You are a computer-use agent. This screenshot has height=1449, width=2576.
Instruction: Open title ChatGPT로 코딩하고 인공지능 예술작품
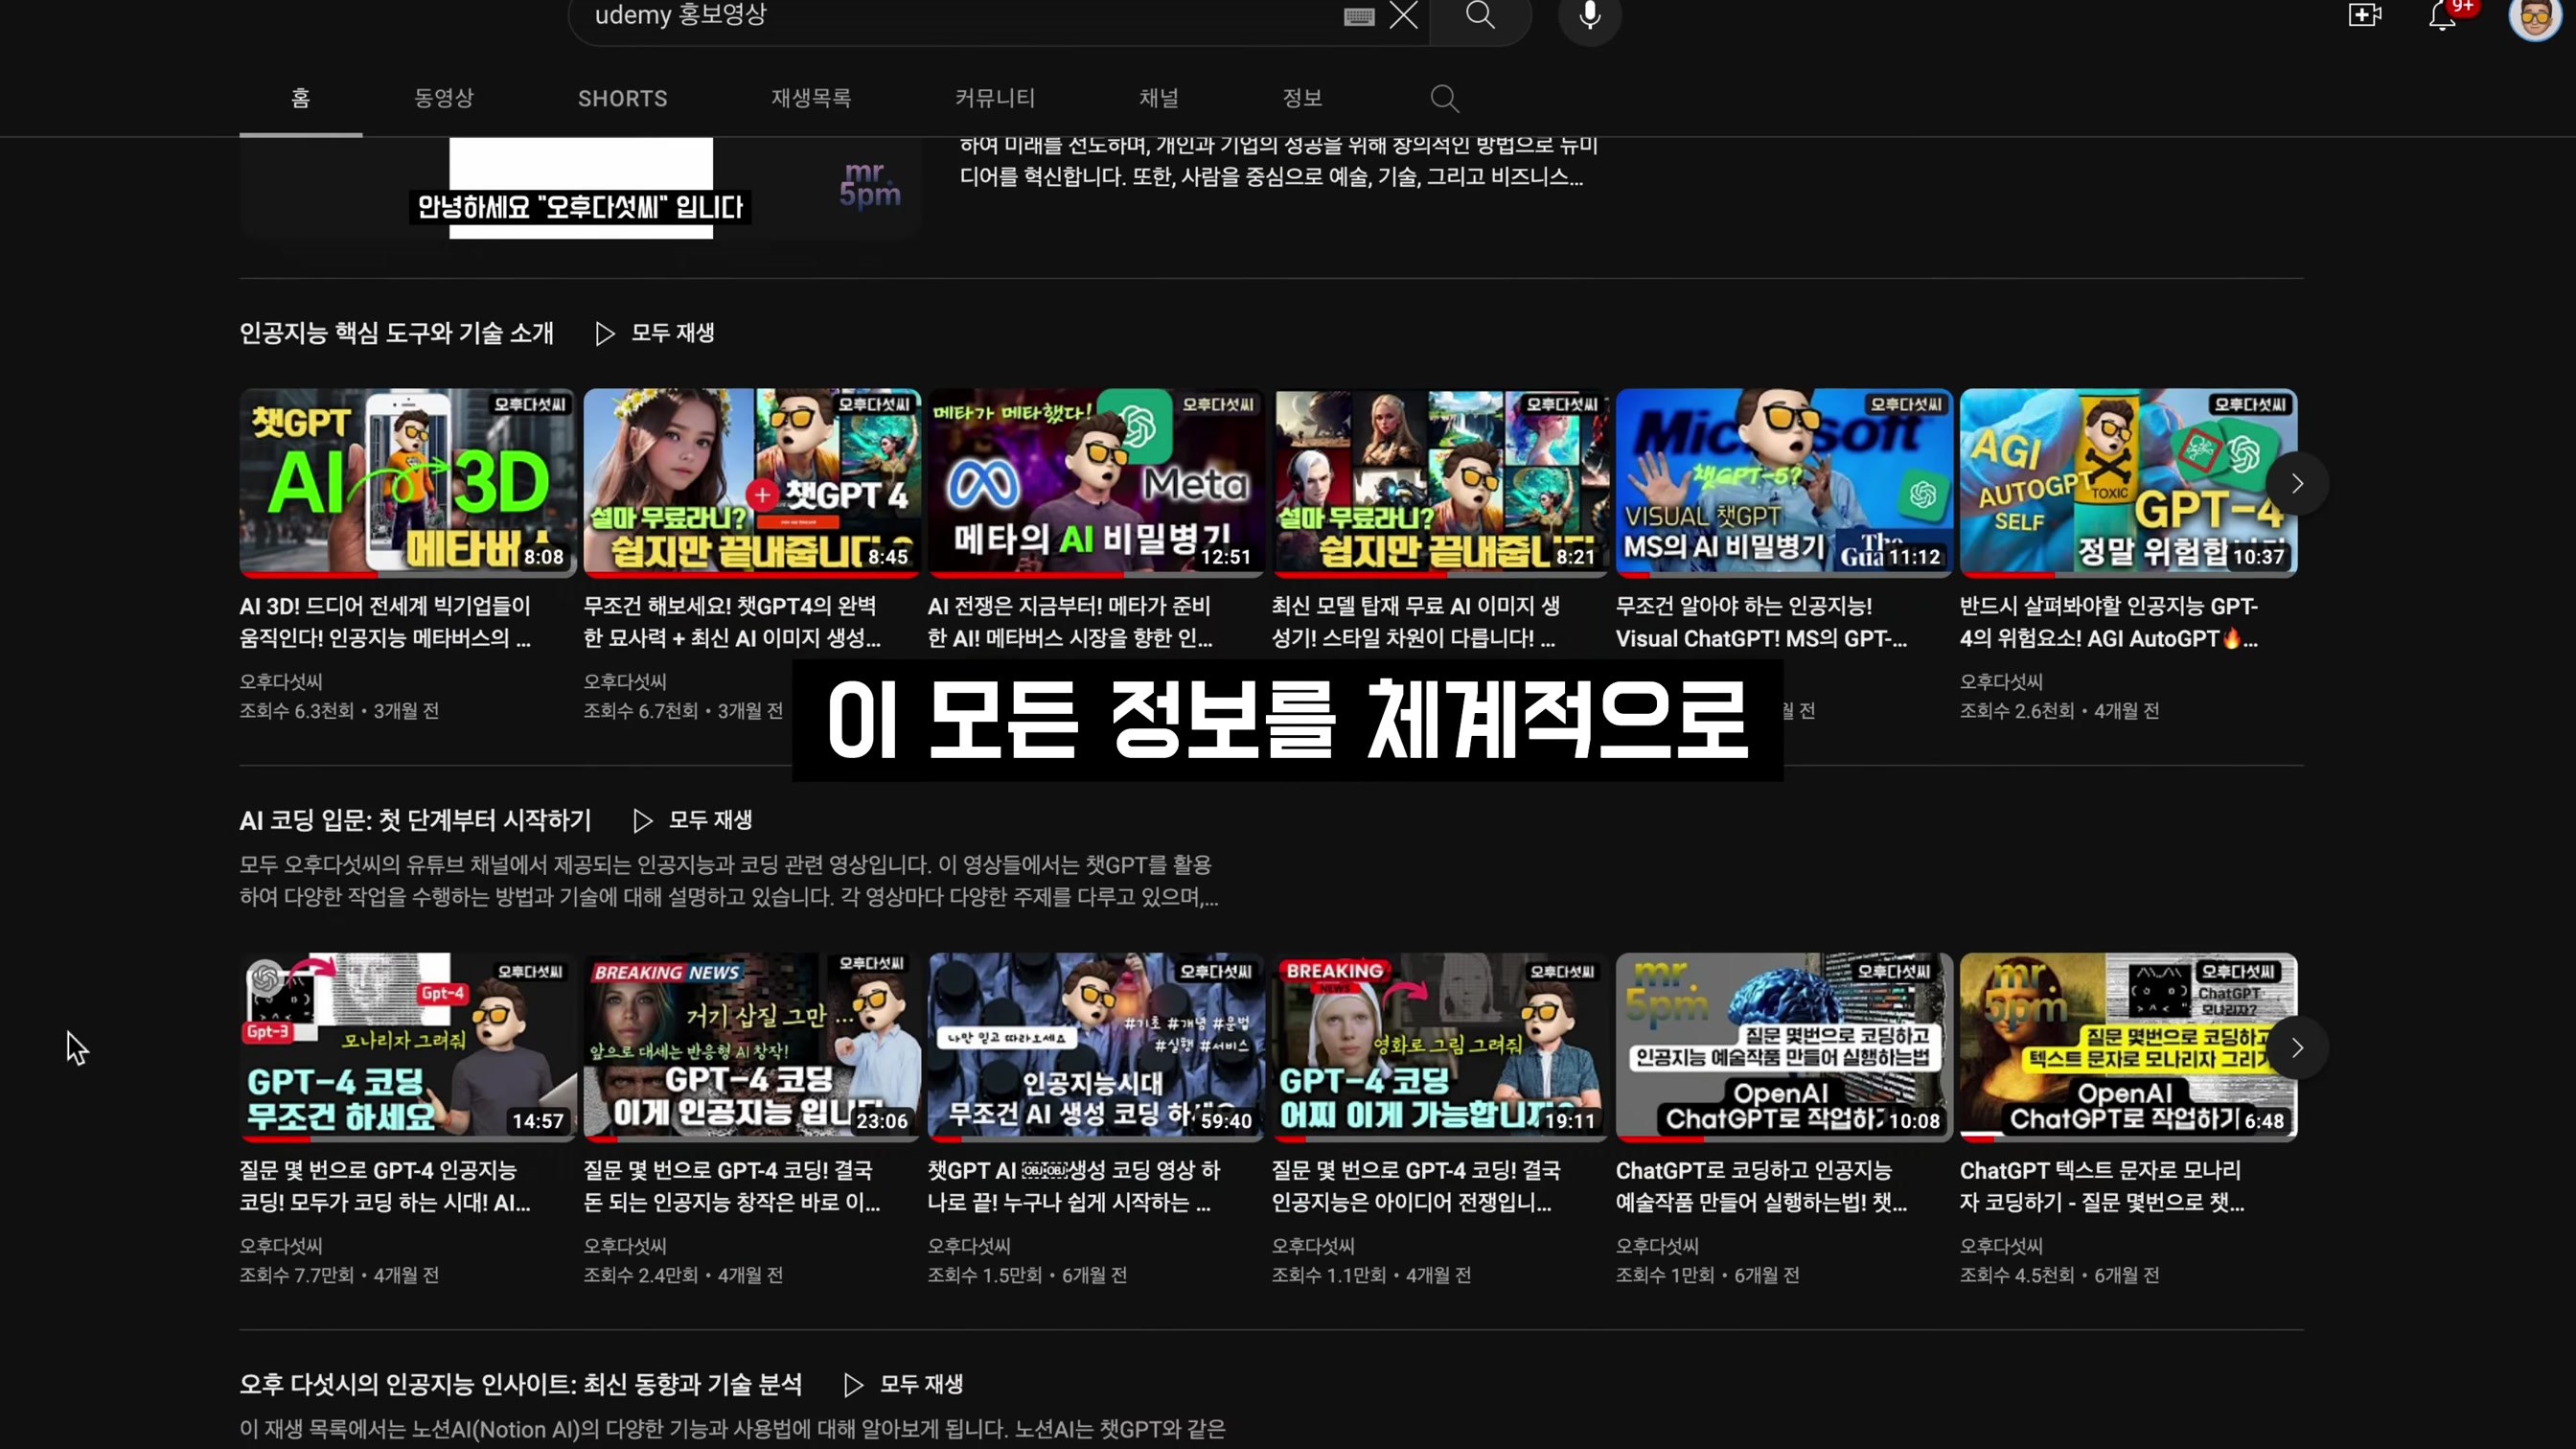pos(1761,1186)
